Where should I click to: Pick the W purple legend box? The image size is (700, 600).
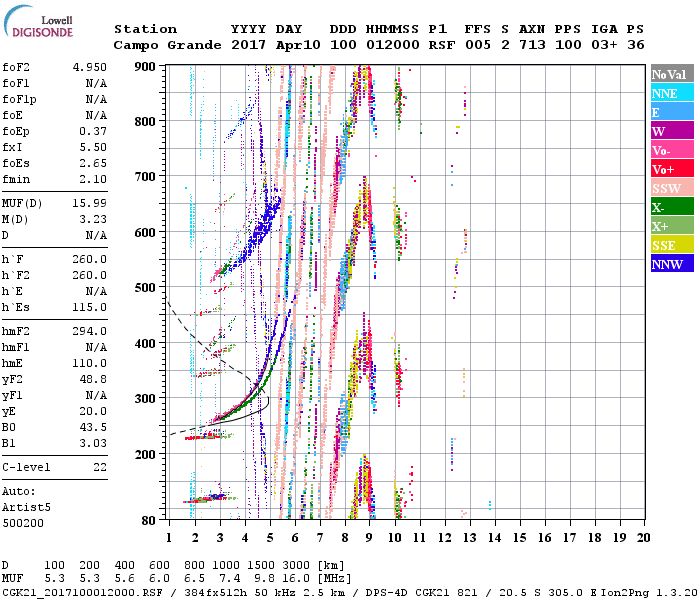click(x=669, y=131)
